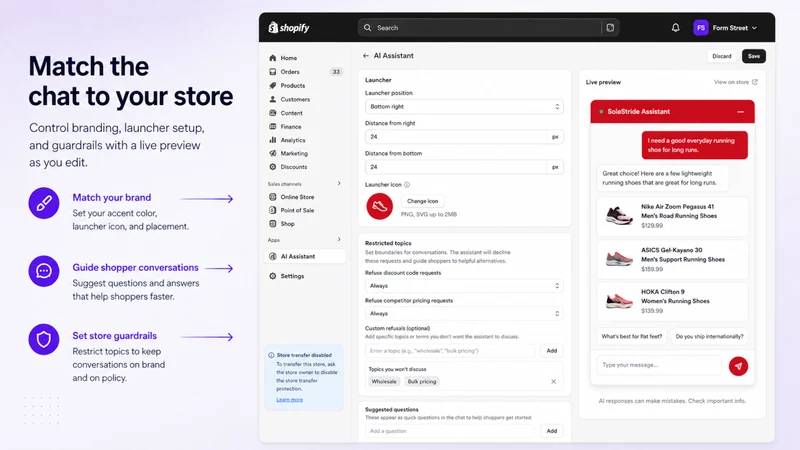Image resolution: width=800 pixels, height=450 pixels.
Task: Click the Home sidebar icon
Action: [x=272, y=58]
